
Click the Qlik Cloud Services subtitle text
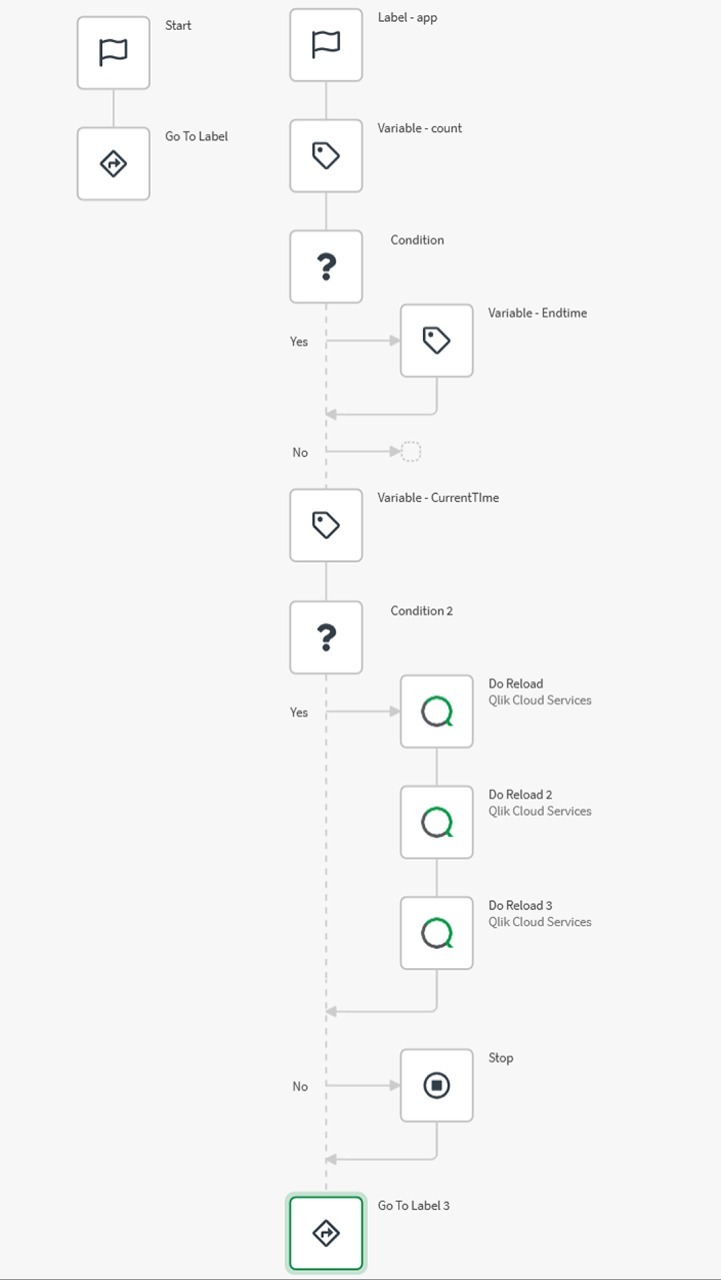540,700
